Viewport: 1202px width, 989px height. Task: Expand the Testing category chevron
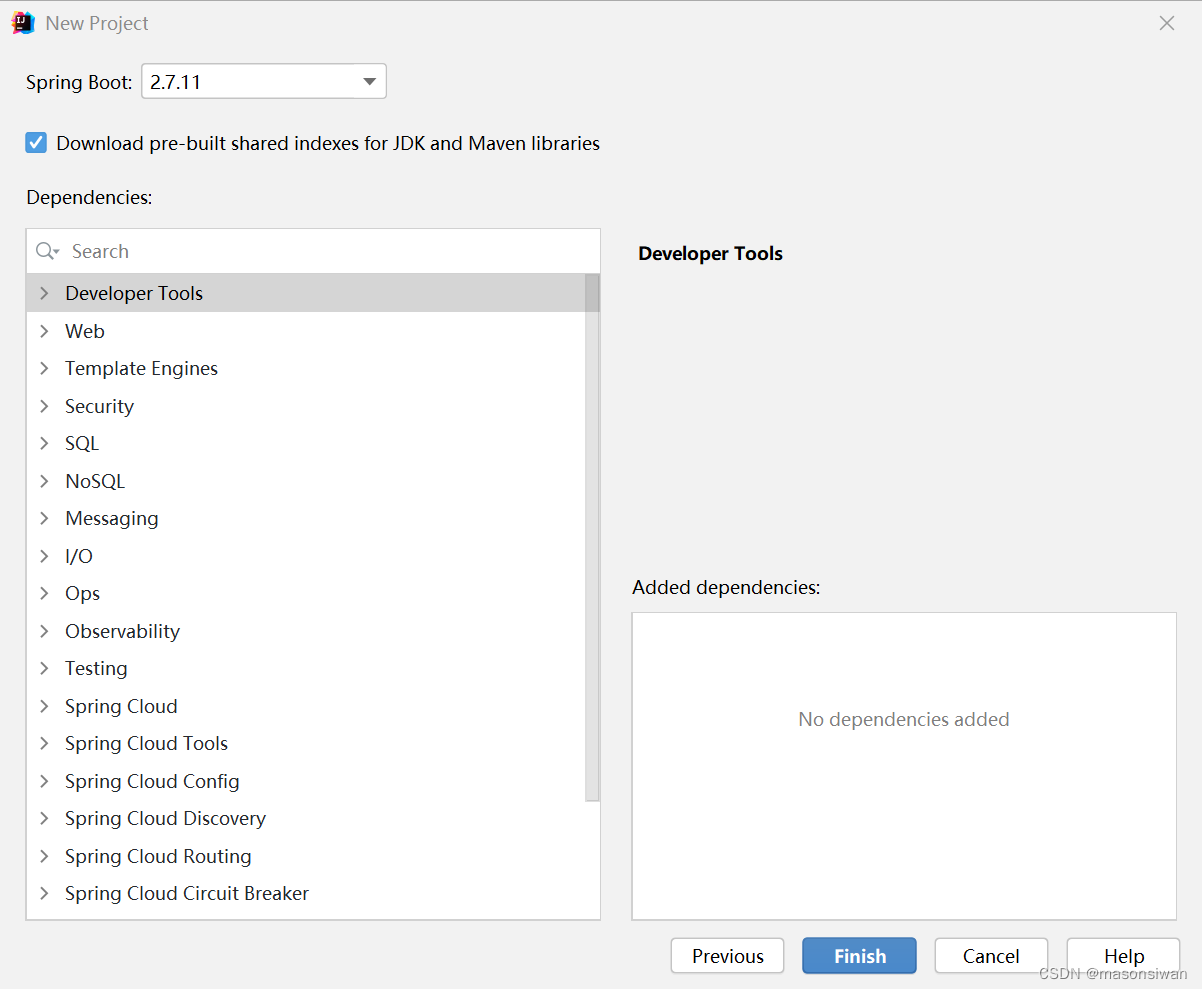point(44,668)
